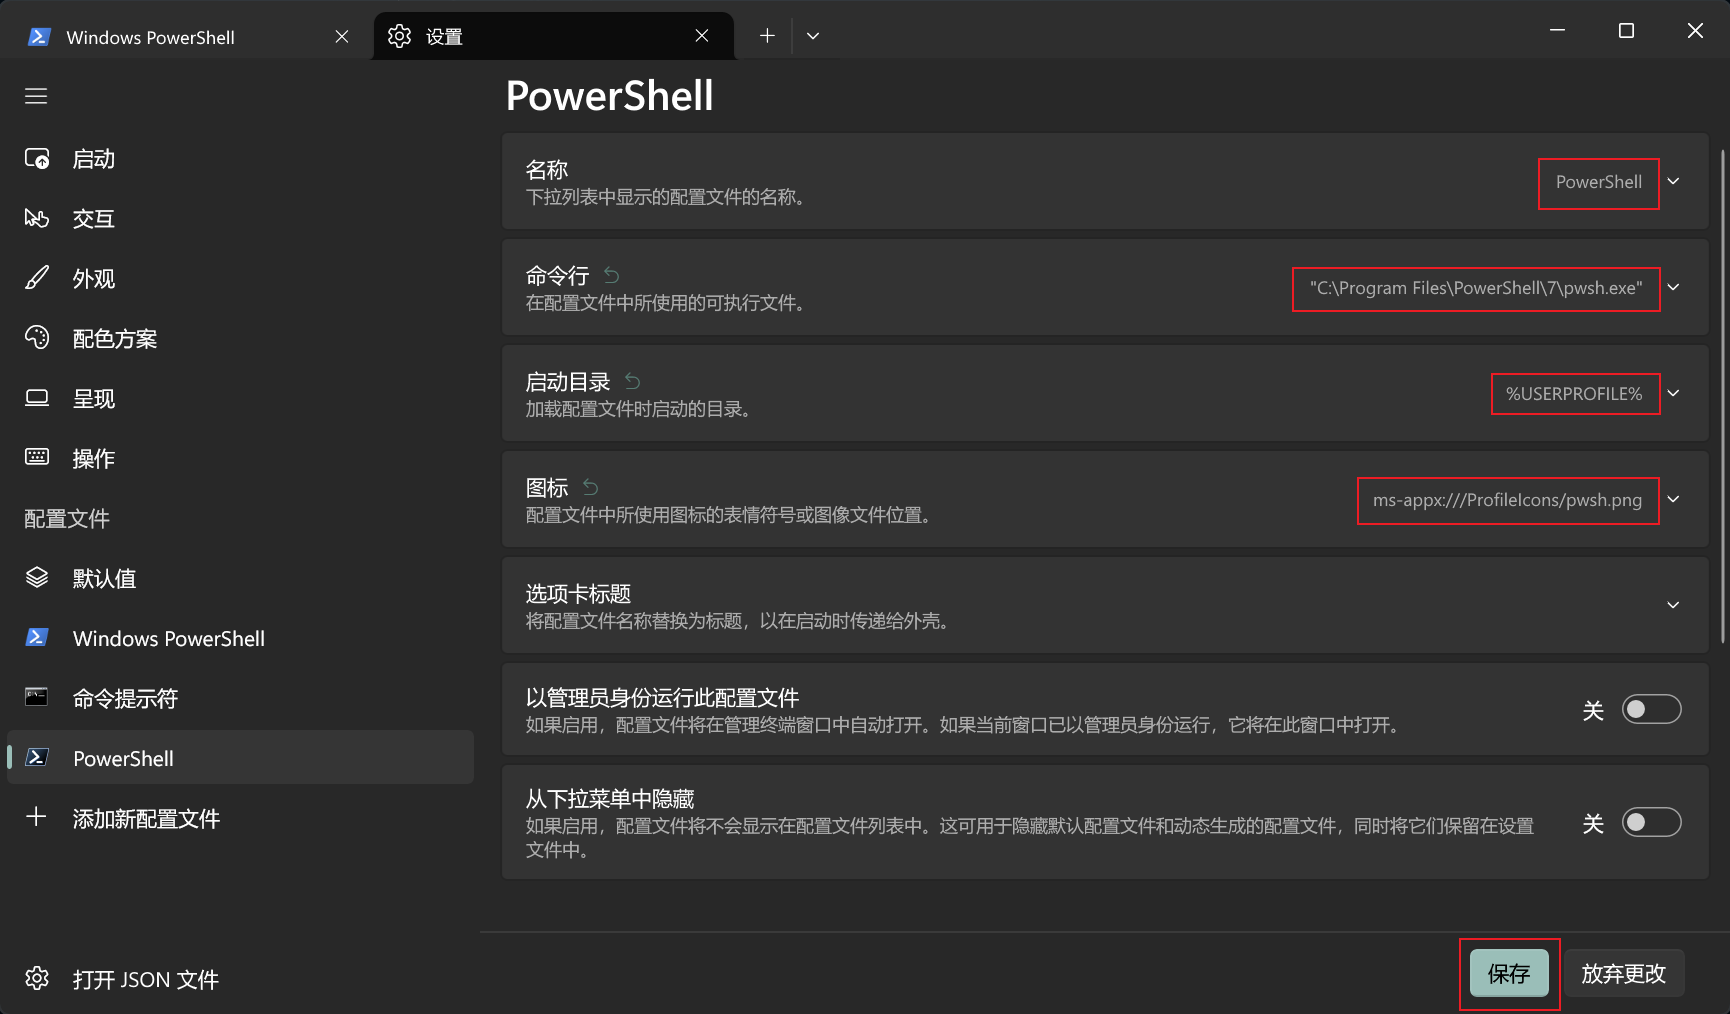Enable 以管理员身份运行此配置文件 toggle
The height and width of the screenshot is (1014, 1730).
pyautogui.click(x=1651, y=709)
